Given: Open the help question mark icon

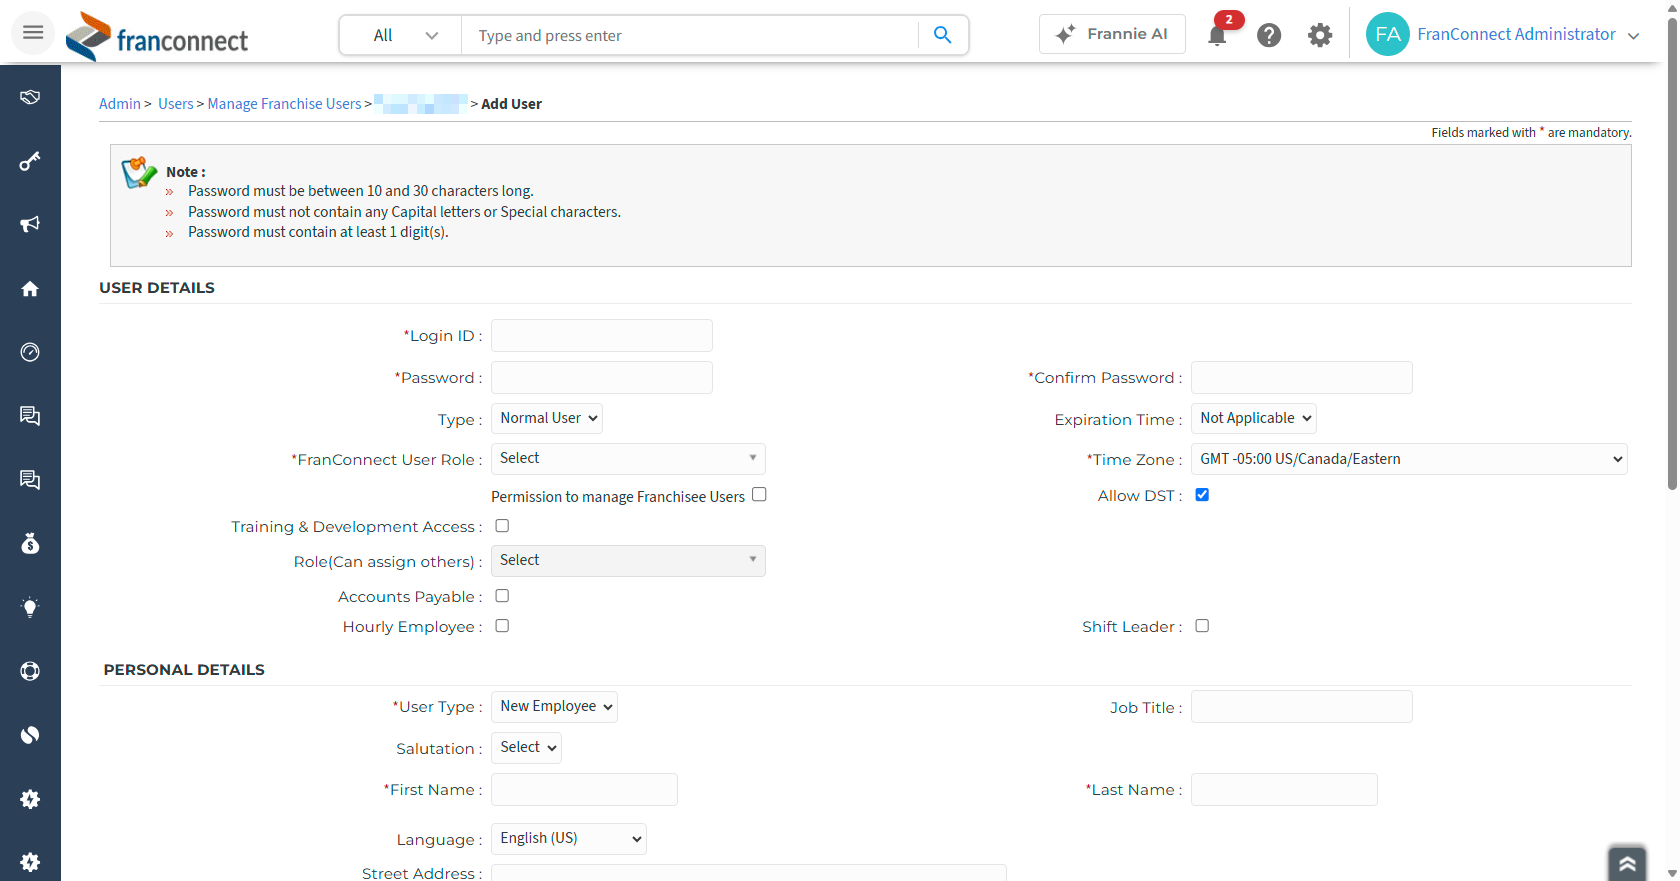Looking at the screenshot, I should pos(1269,36).
